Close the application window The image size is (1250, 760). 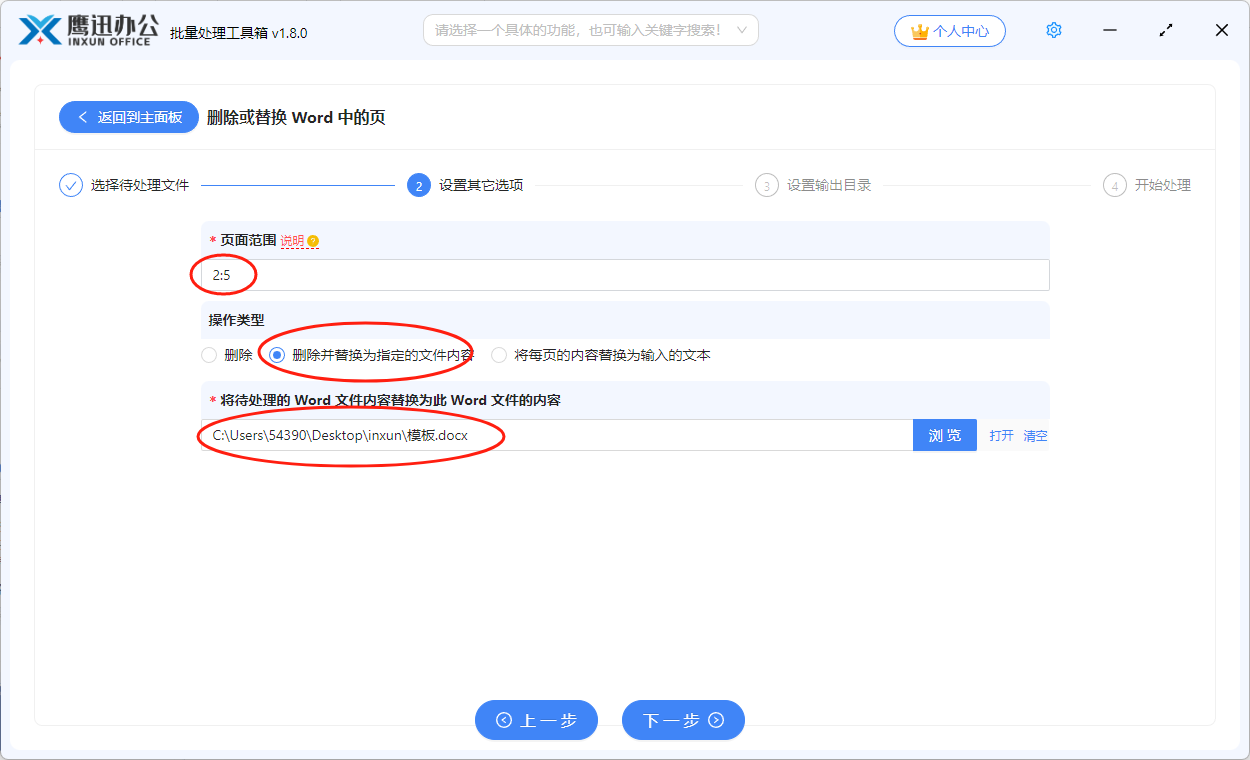tap(1222, 30)
